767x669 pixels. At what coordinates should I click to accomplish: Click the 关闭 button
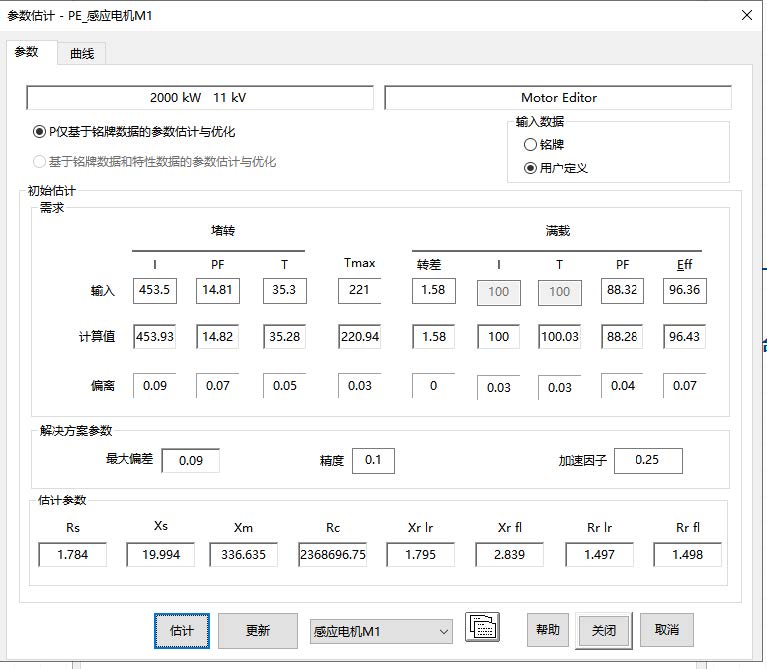[x=604, y=630]
